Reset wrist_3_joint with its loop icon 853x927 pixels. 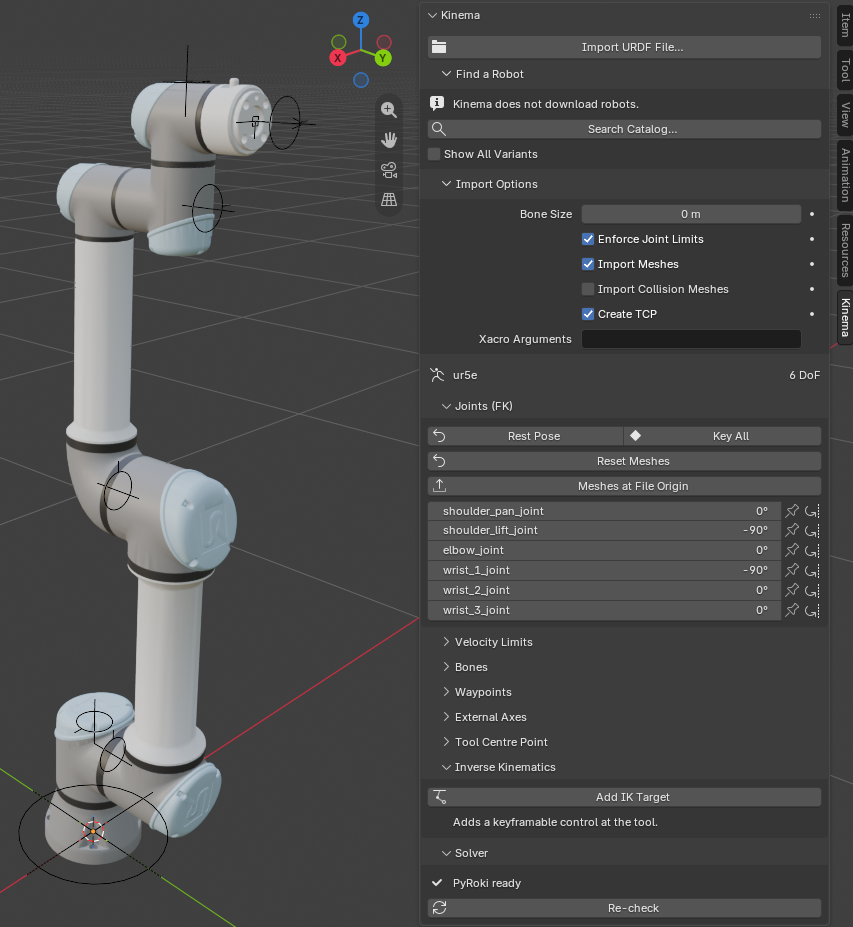click(812, 610)
